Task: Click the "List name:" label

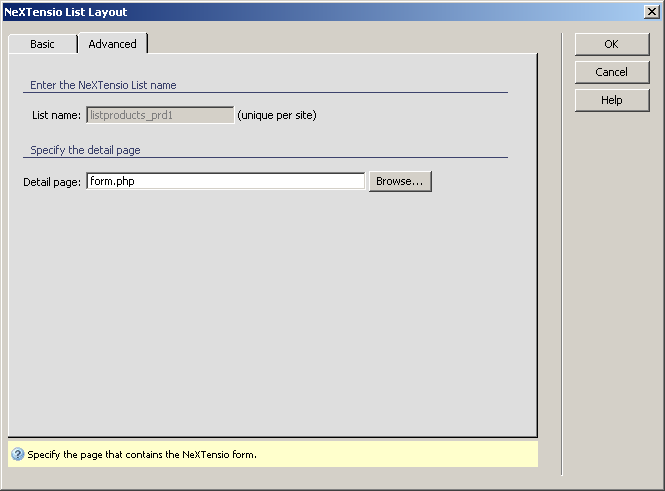Action: click(x=56, y=116)
